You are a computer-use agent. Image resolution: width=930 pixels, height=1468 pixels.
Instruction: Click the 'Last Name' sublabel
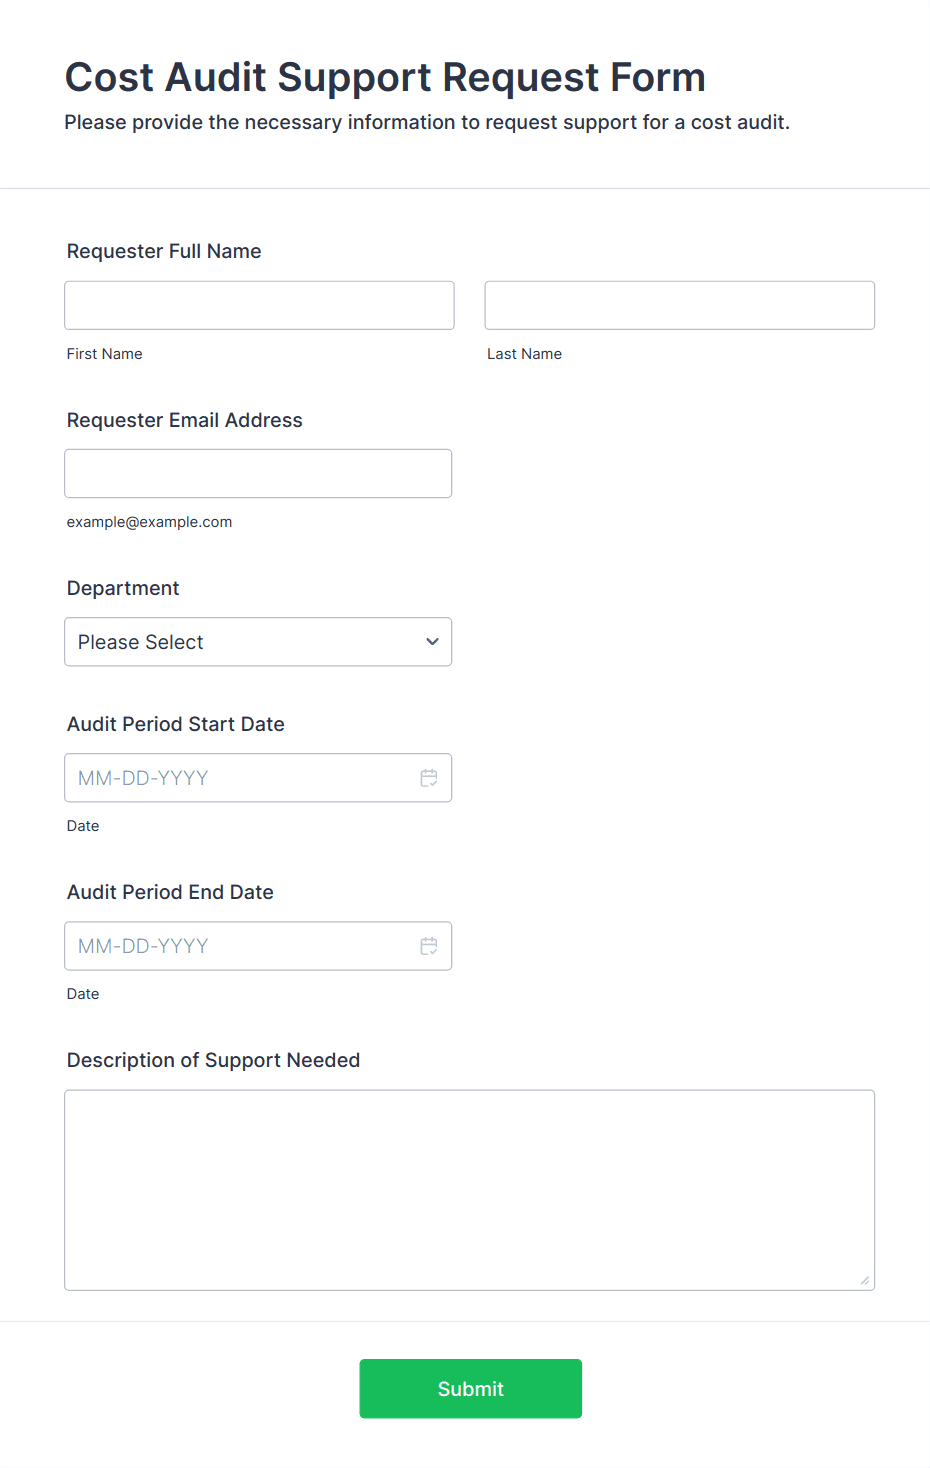click(524, 354)
